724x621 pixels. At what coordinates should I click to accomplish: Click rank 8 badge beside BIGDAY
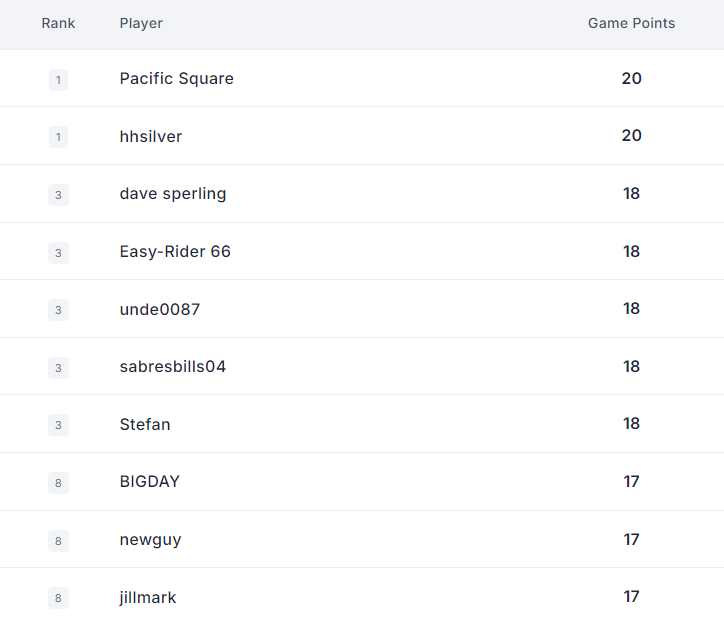[58, 483]
